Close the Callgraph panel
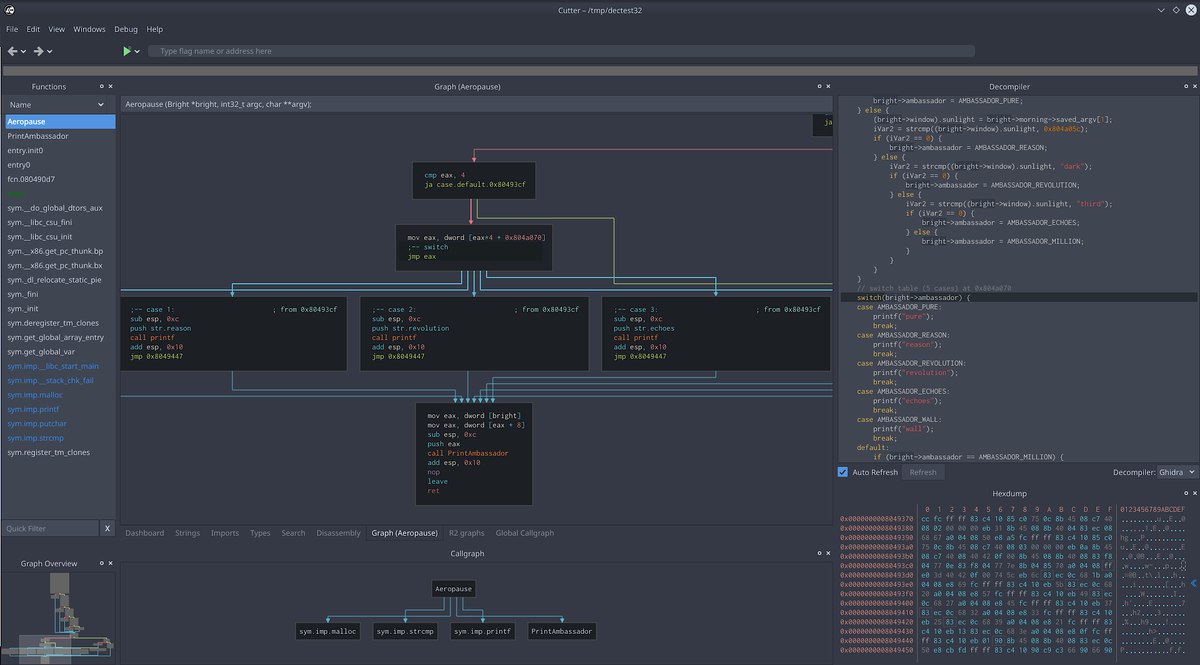This screenshot has height=665, width=1200. [826, 553]
